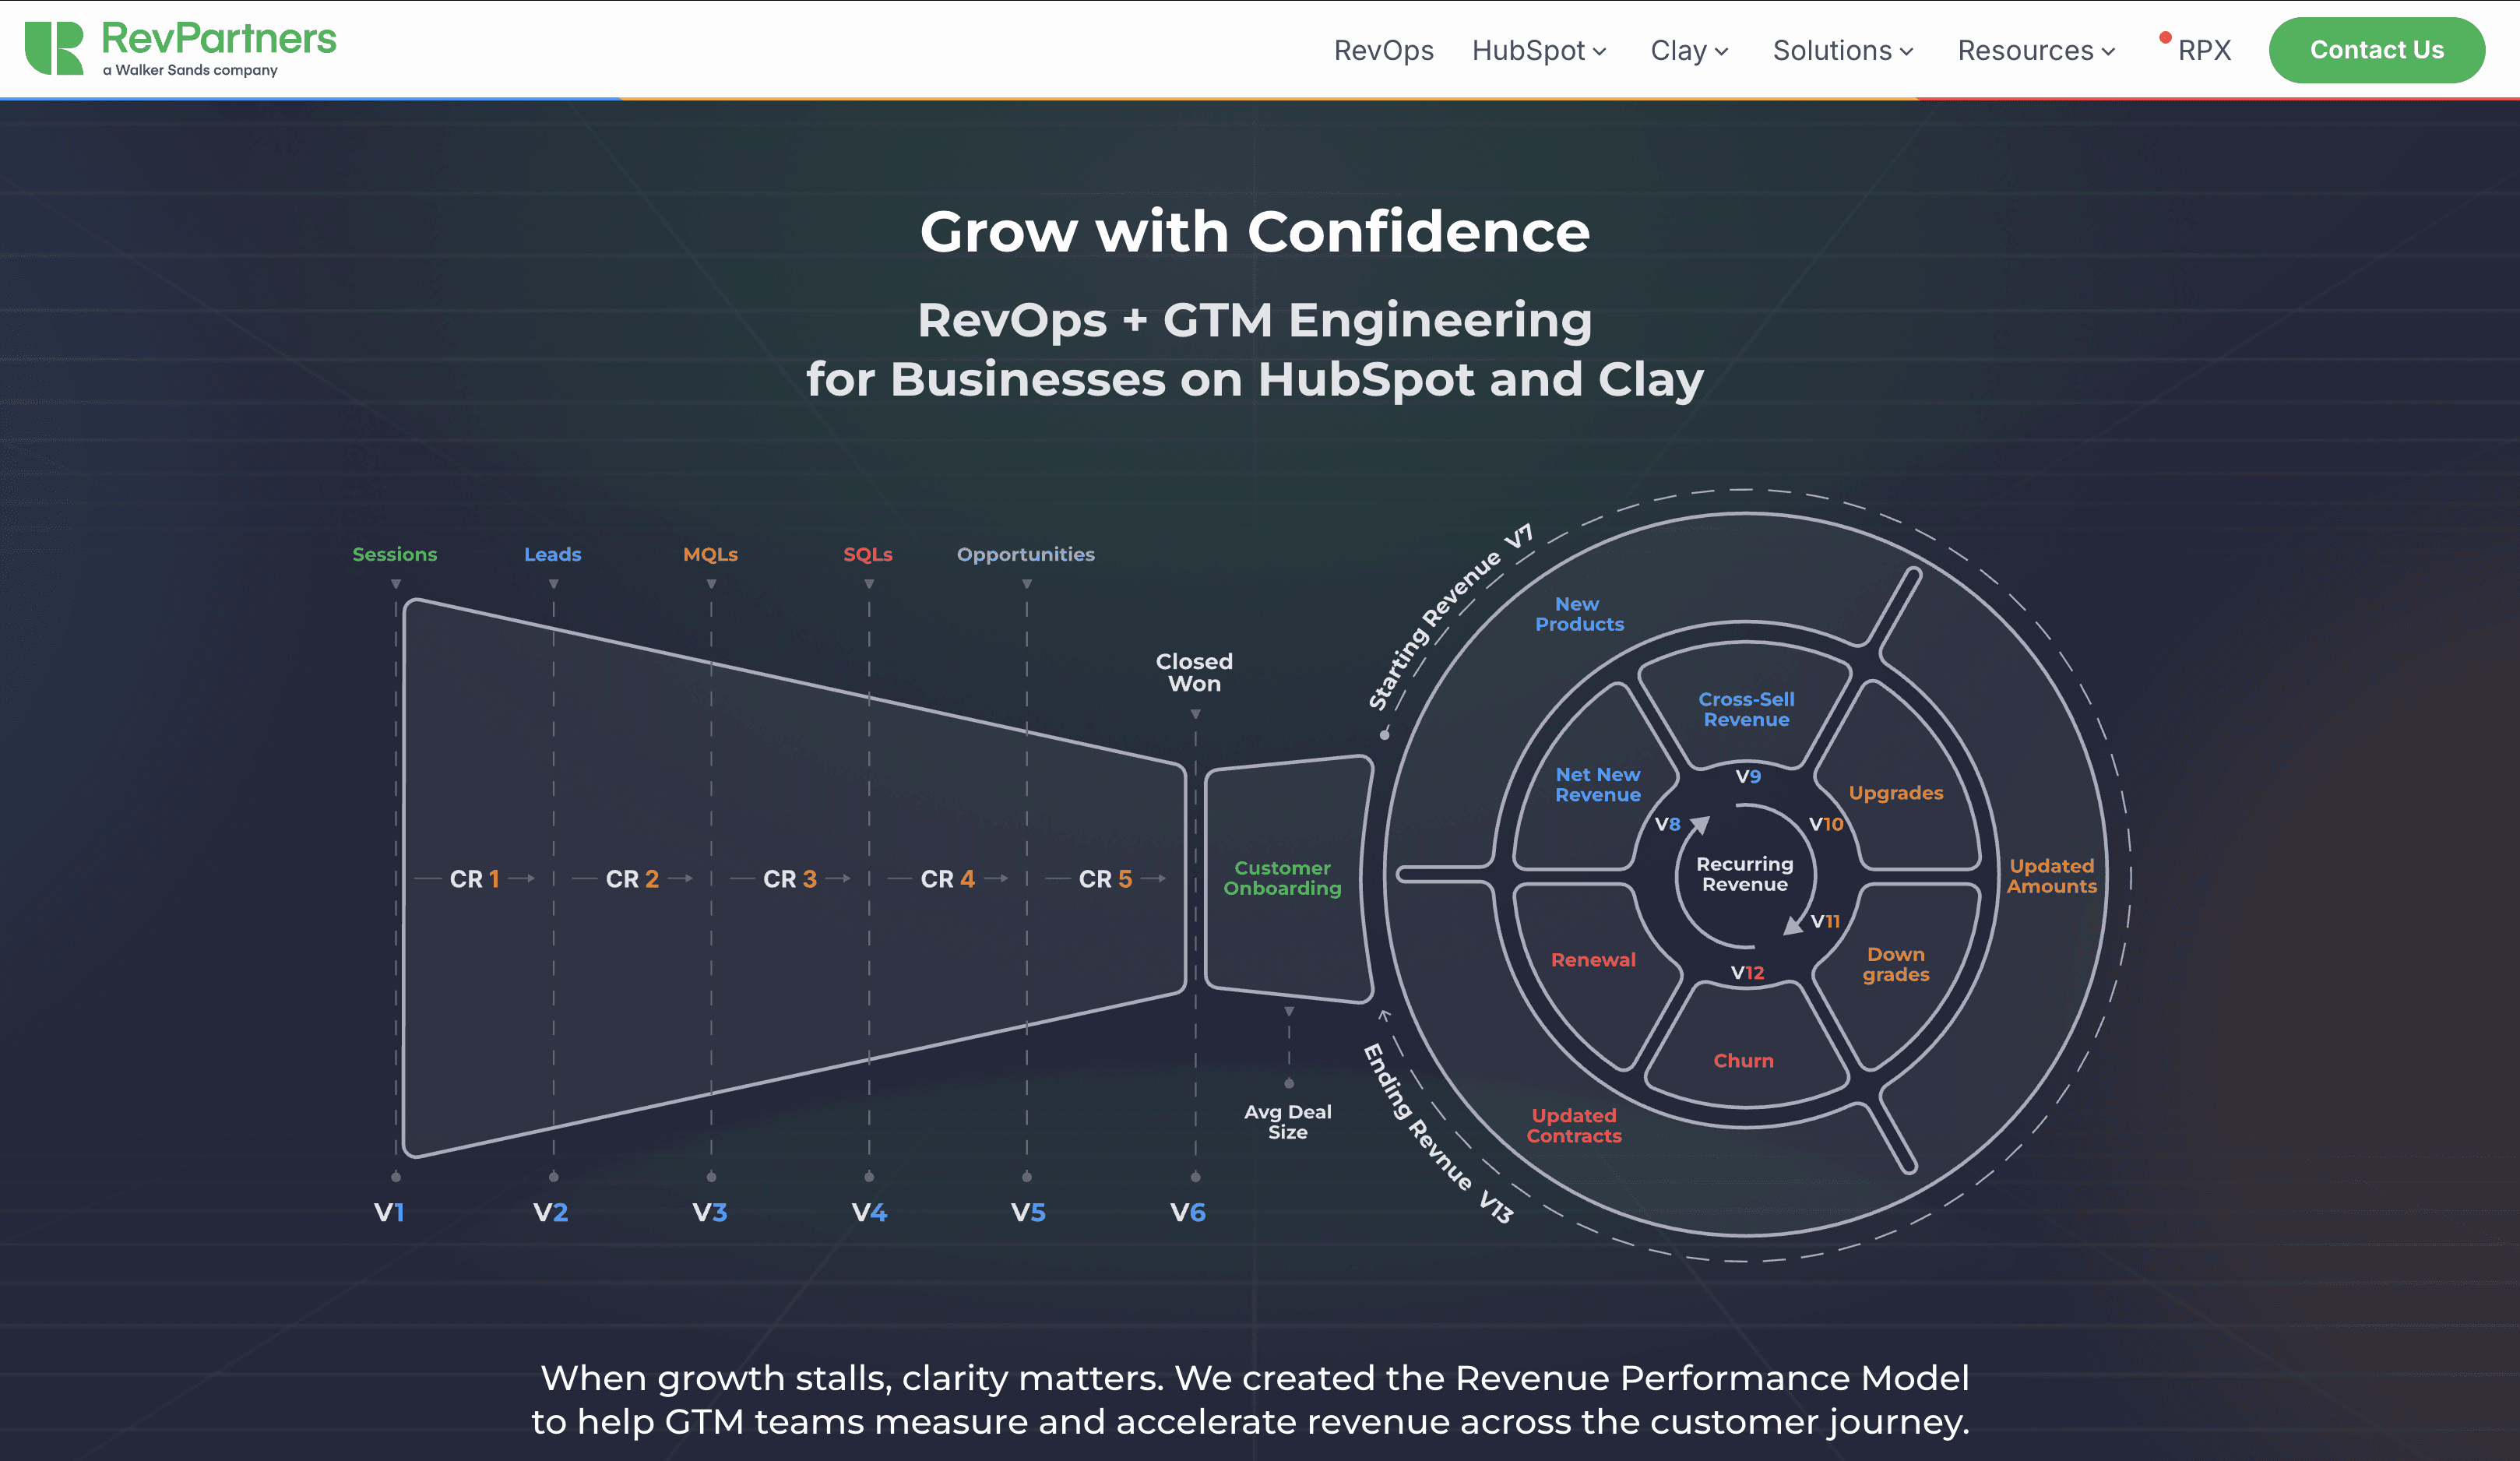Click the 'Closed Won' label
Screen dimensions: 2520x1461
(x=1194, y=673)
